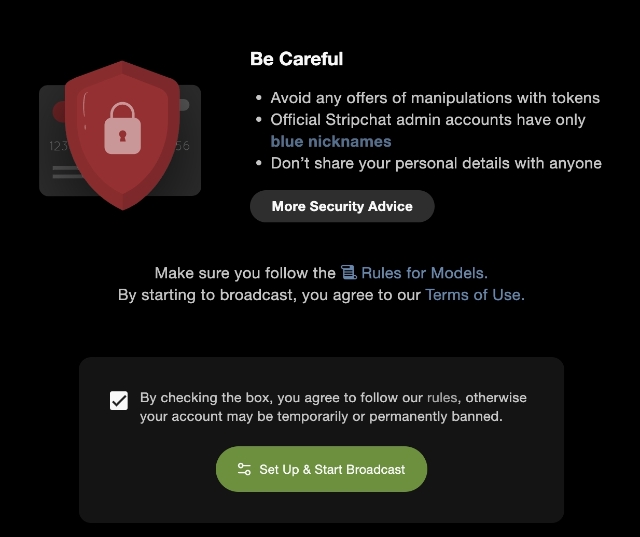
Task: Click the 'Be Careful' heading
Action: click(296, 59)
